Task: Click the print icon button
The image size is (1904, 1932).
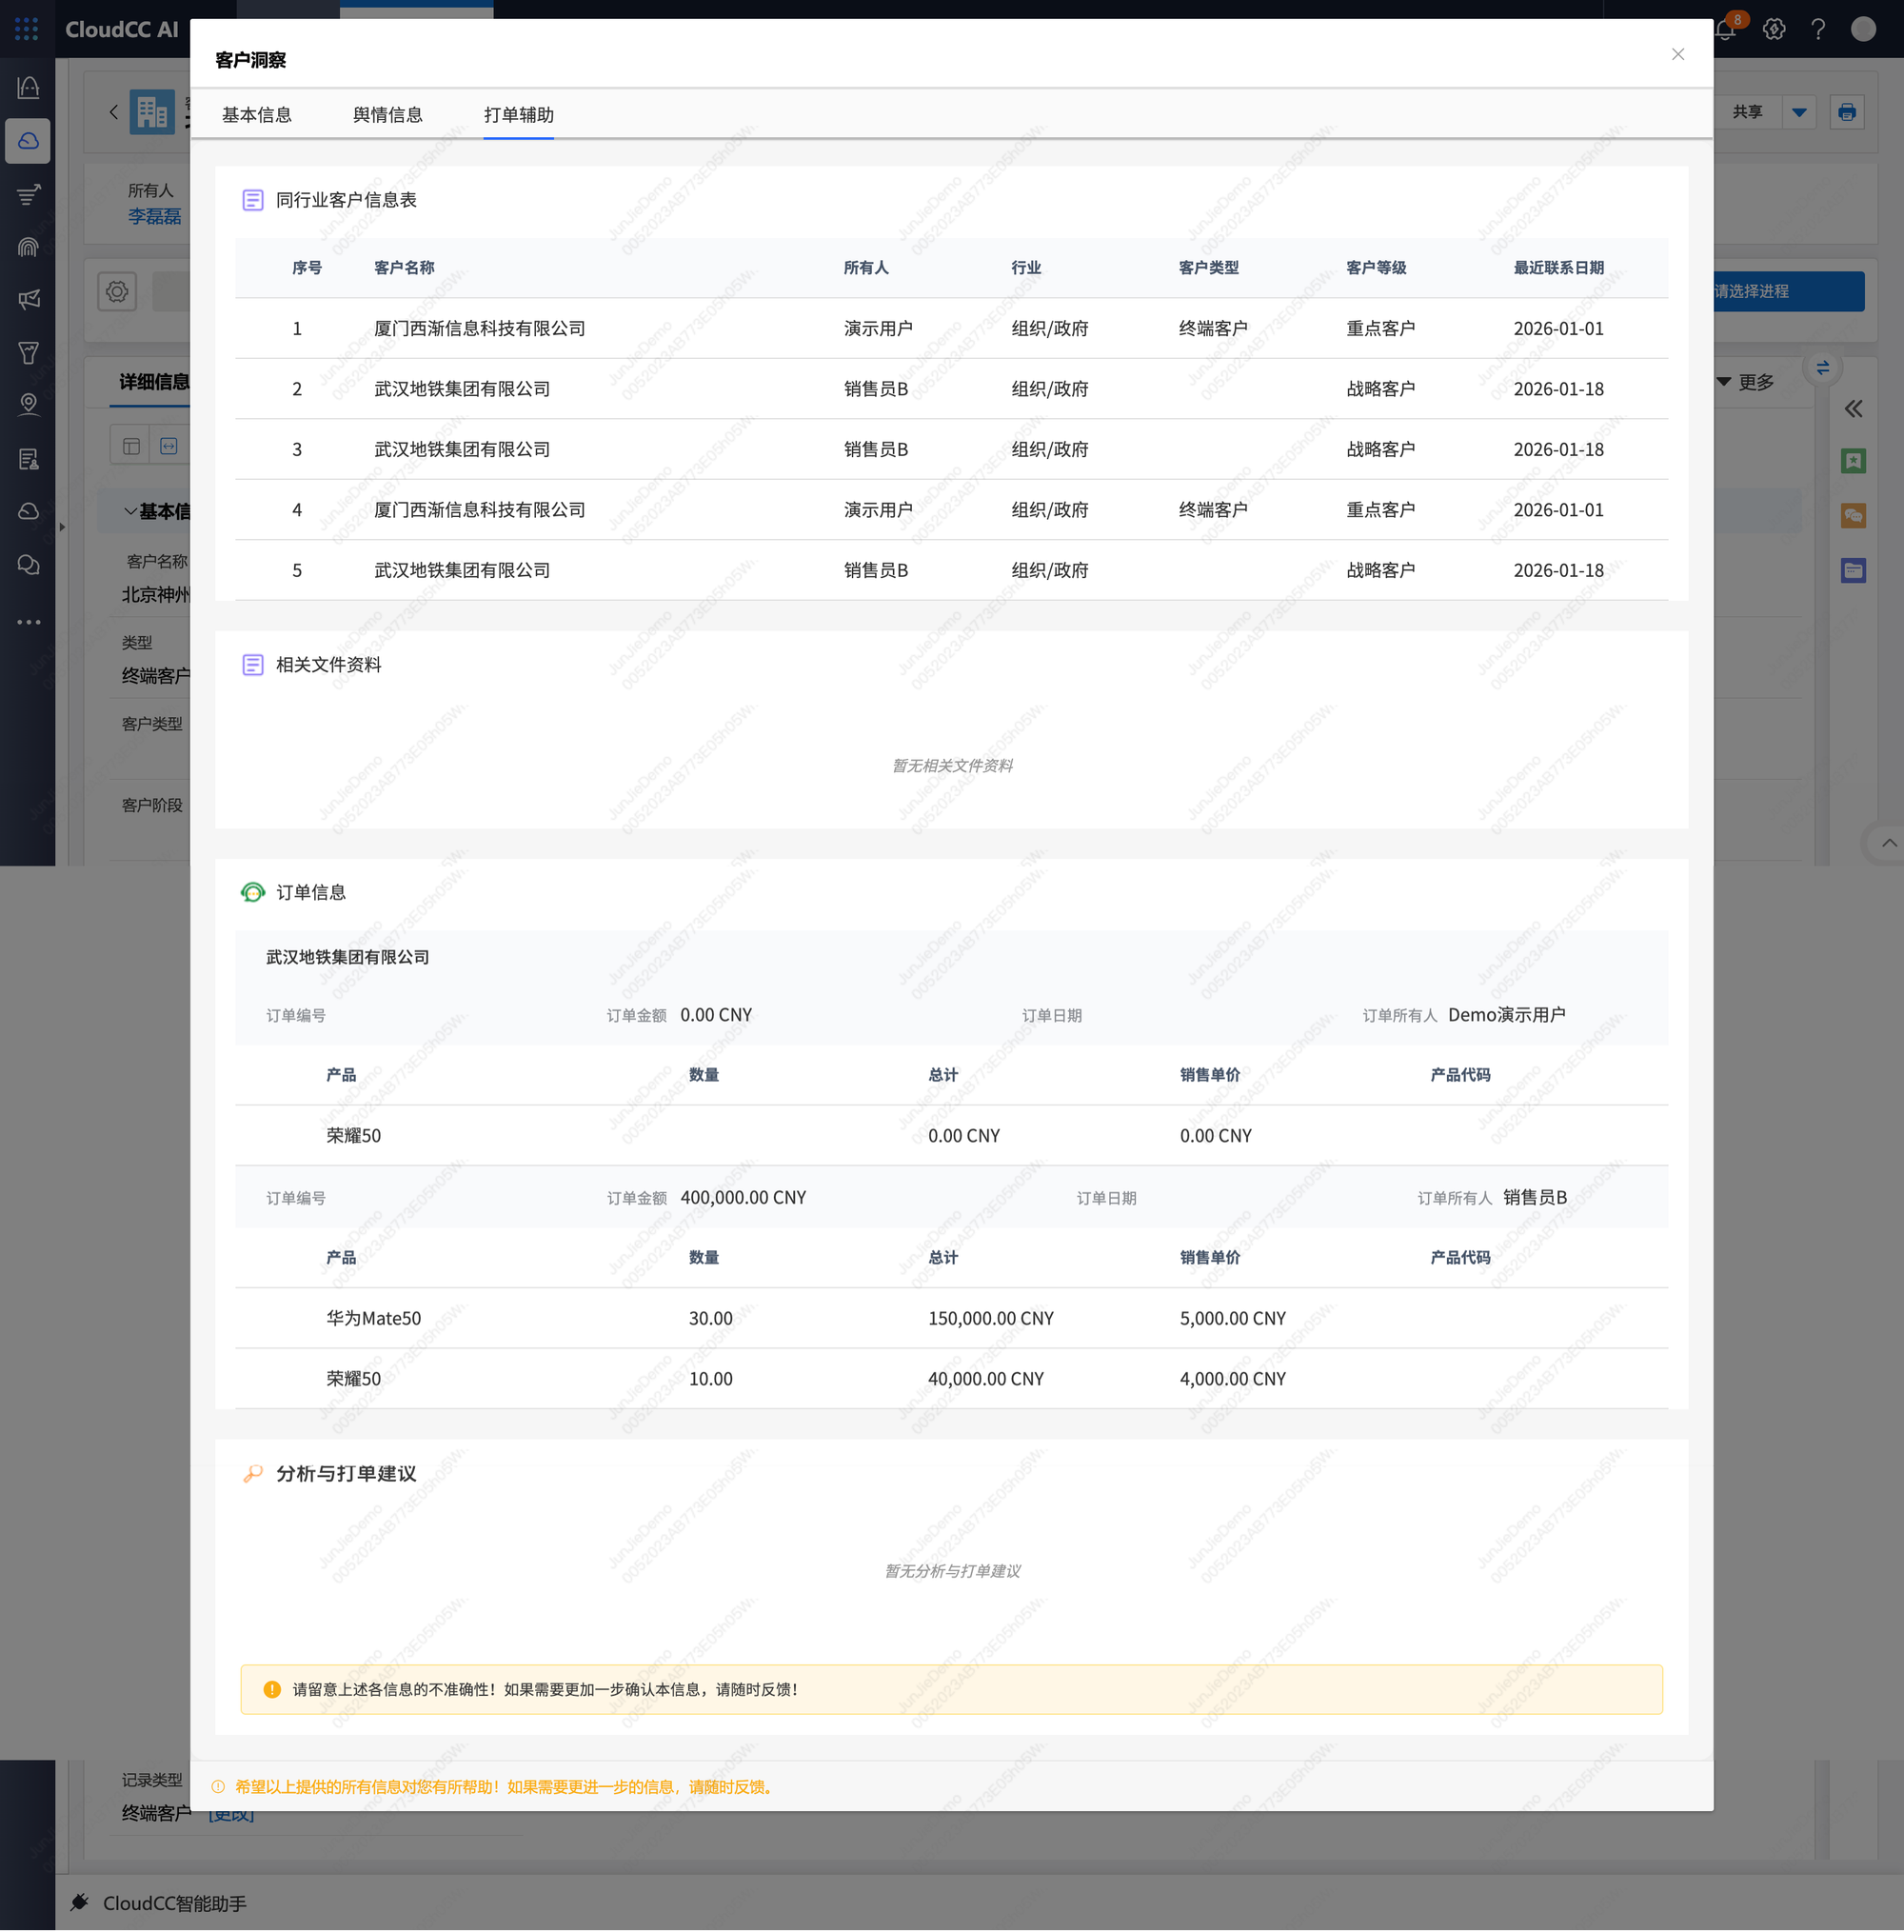Action: pos(1846,112)
